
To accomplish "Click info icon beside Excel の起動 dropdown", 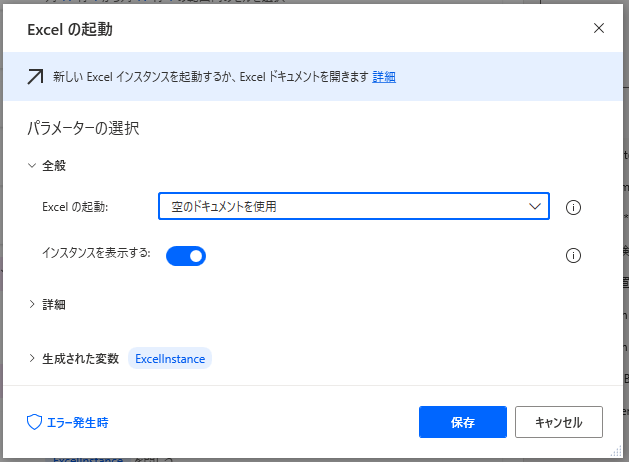I will (573, 208).
